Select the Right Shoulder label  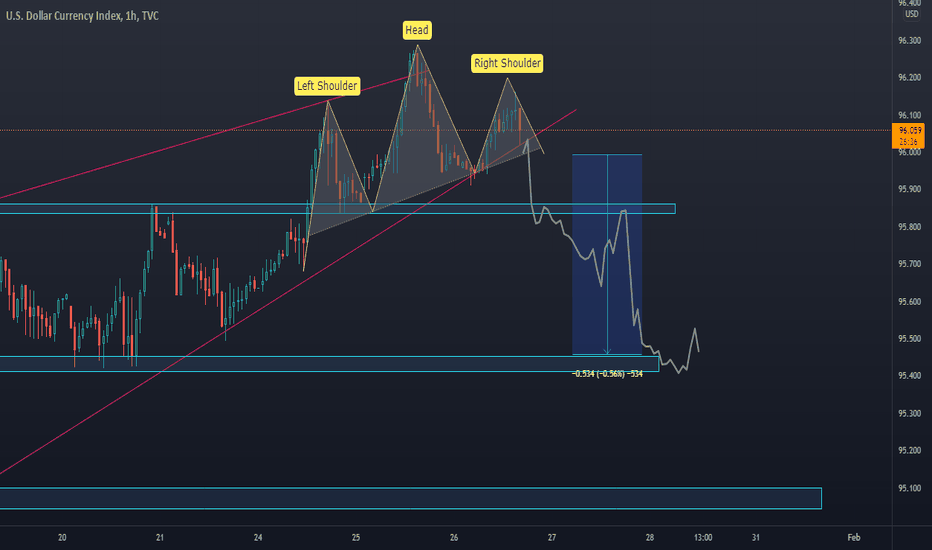pyautogui.click(x=507, y=64)
